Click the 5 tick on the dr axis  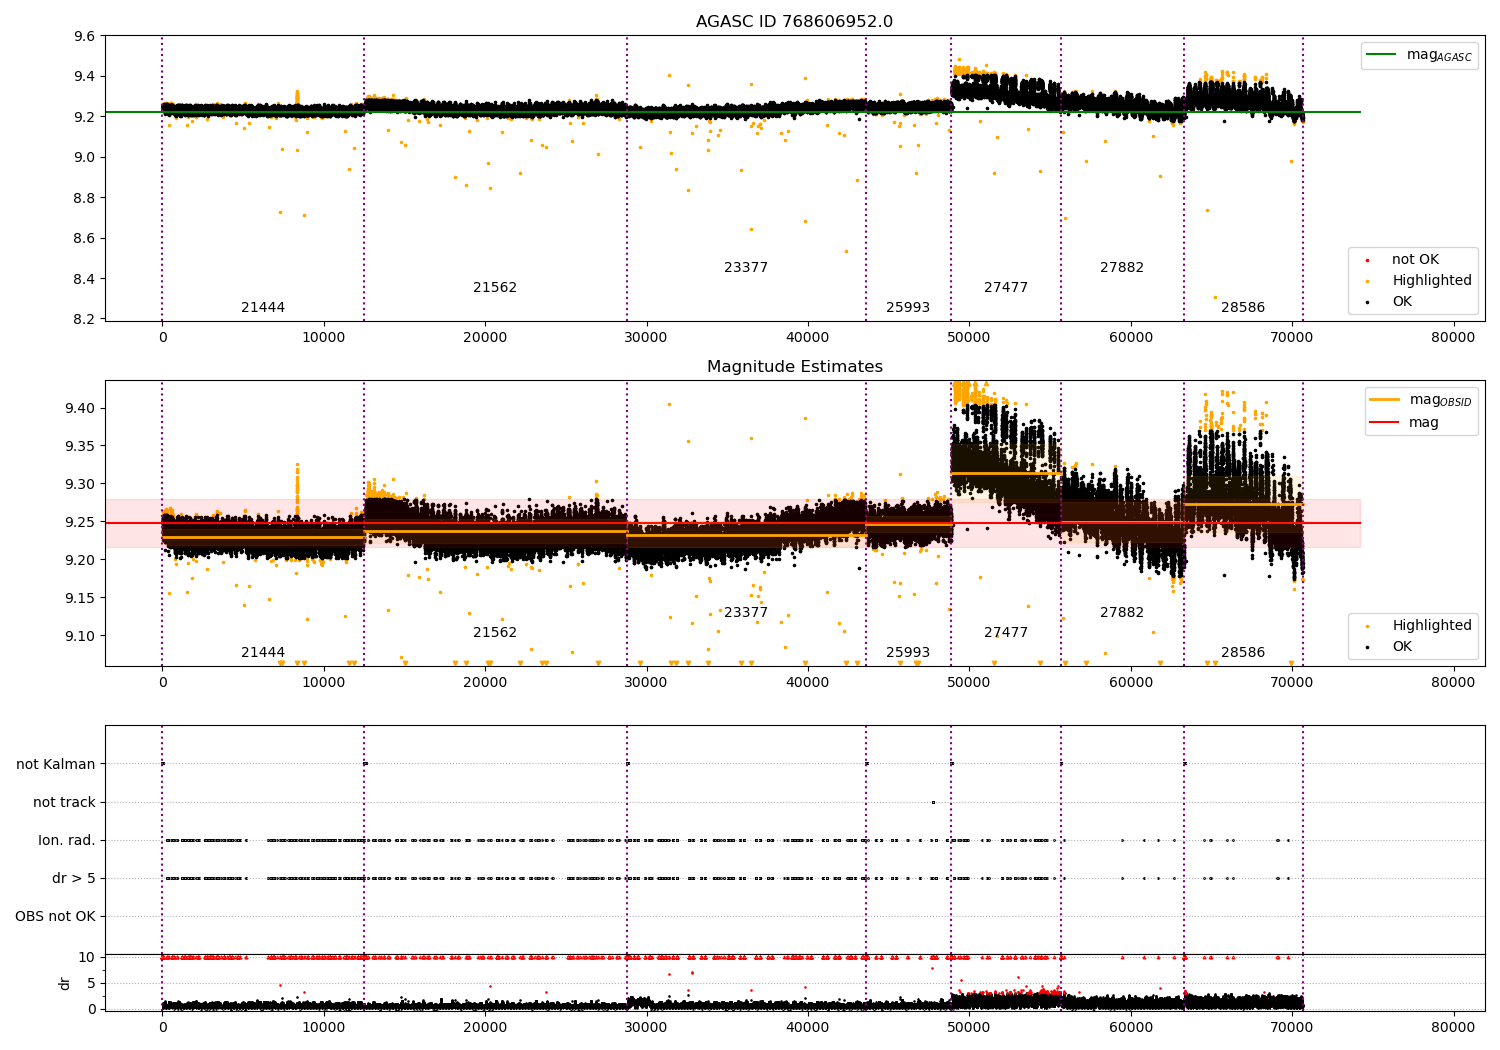point(91,983)
